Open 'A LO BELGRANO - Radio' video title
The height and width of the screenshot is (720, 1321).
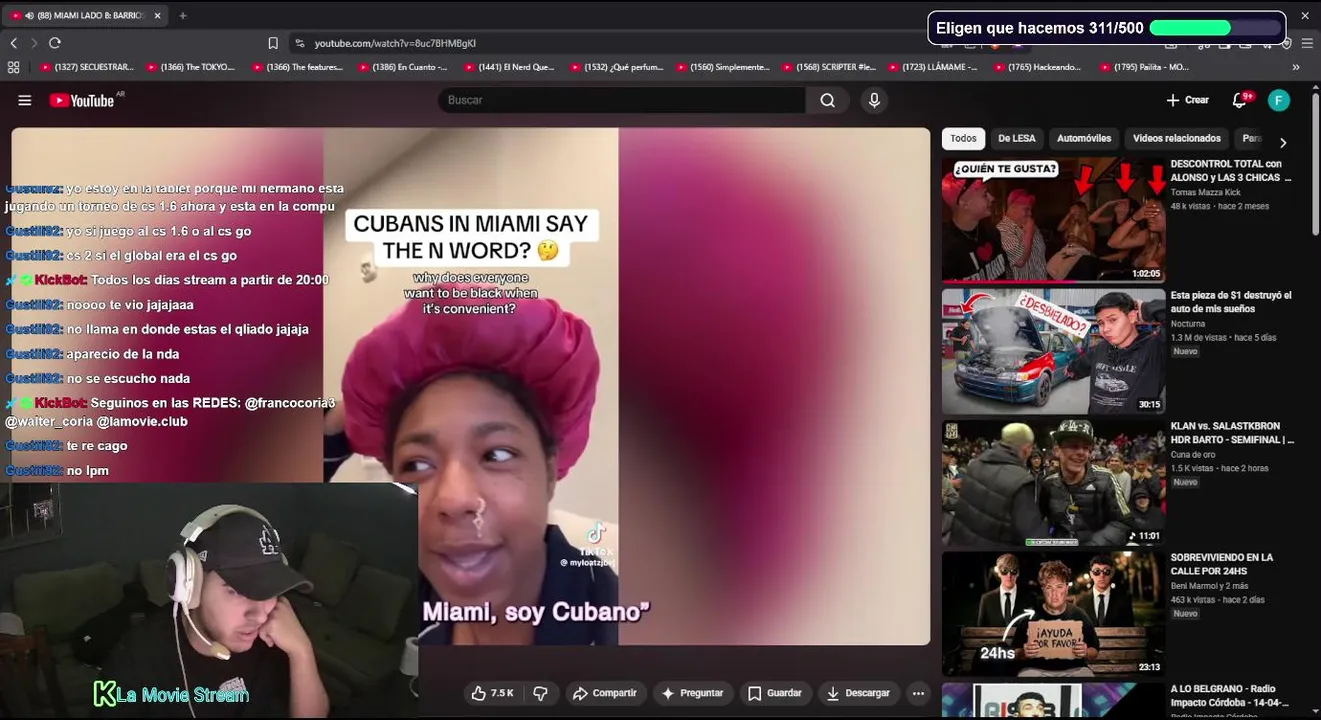tap(1232, 695)
